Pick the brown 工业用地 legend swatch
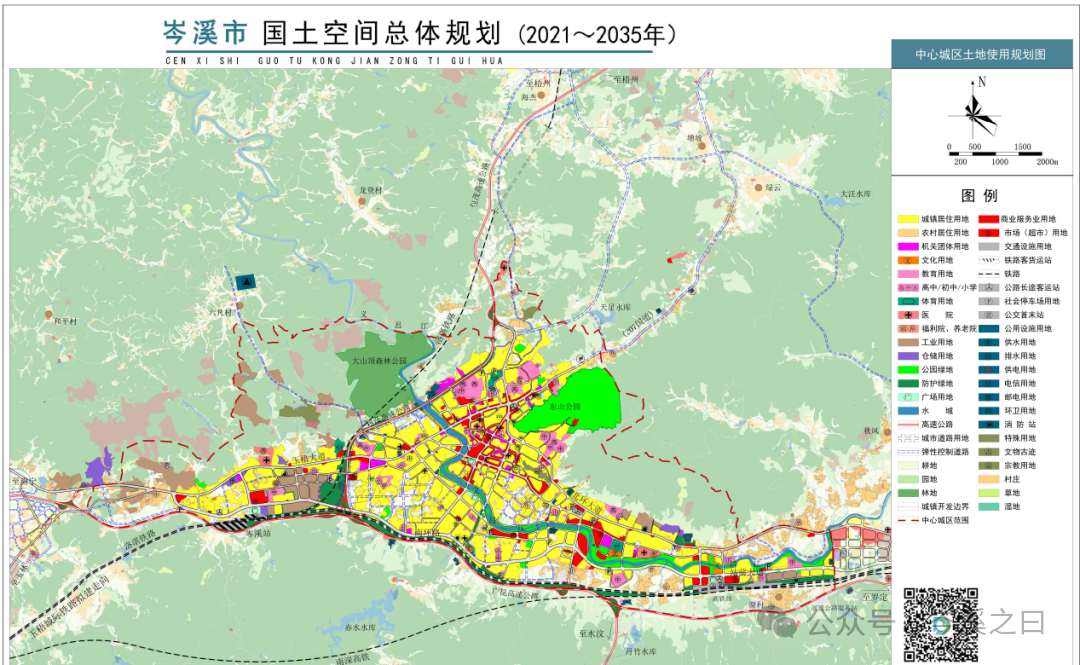Screen dimensions: 1080x665 tap(908, 342)
